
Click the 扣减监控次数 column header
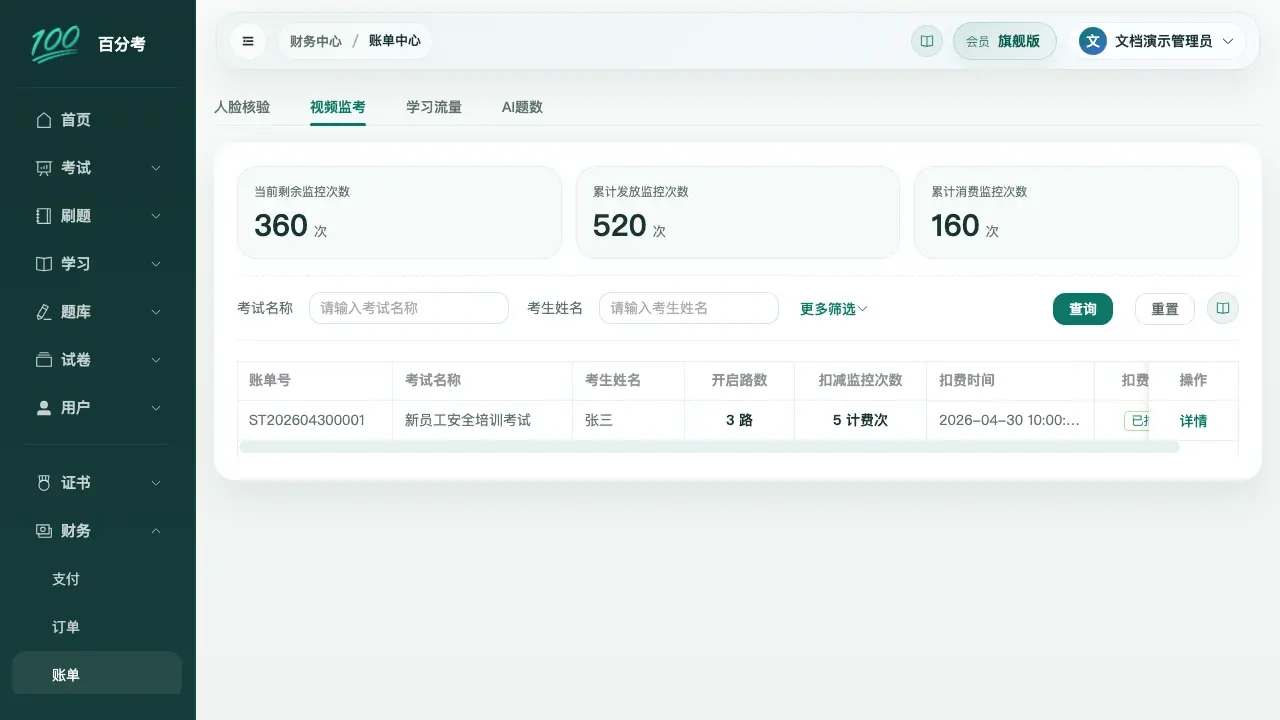pyautogui.click(x=860, y=380)
